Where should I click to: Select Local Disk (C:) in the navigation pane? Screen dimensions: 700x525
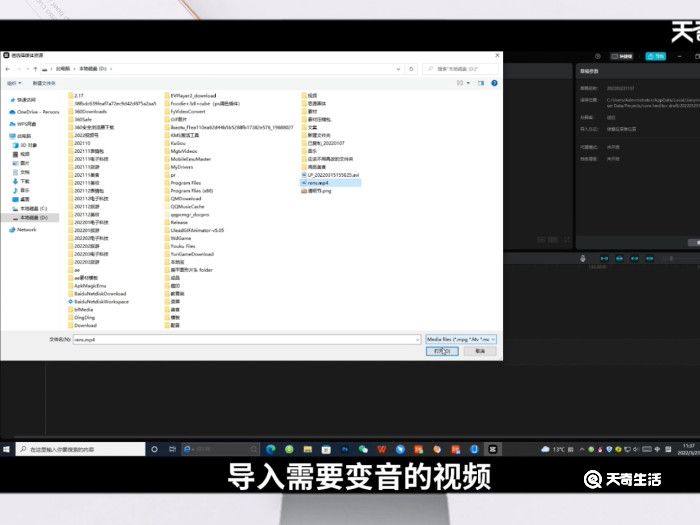[x=29, y=208]
